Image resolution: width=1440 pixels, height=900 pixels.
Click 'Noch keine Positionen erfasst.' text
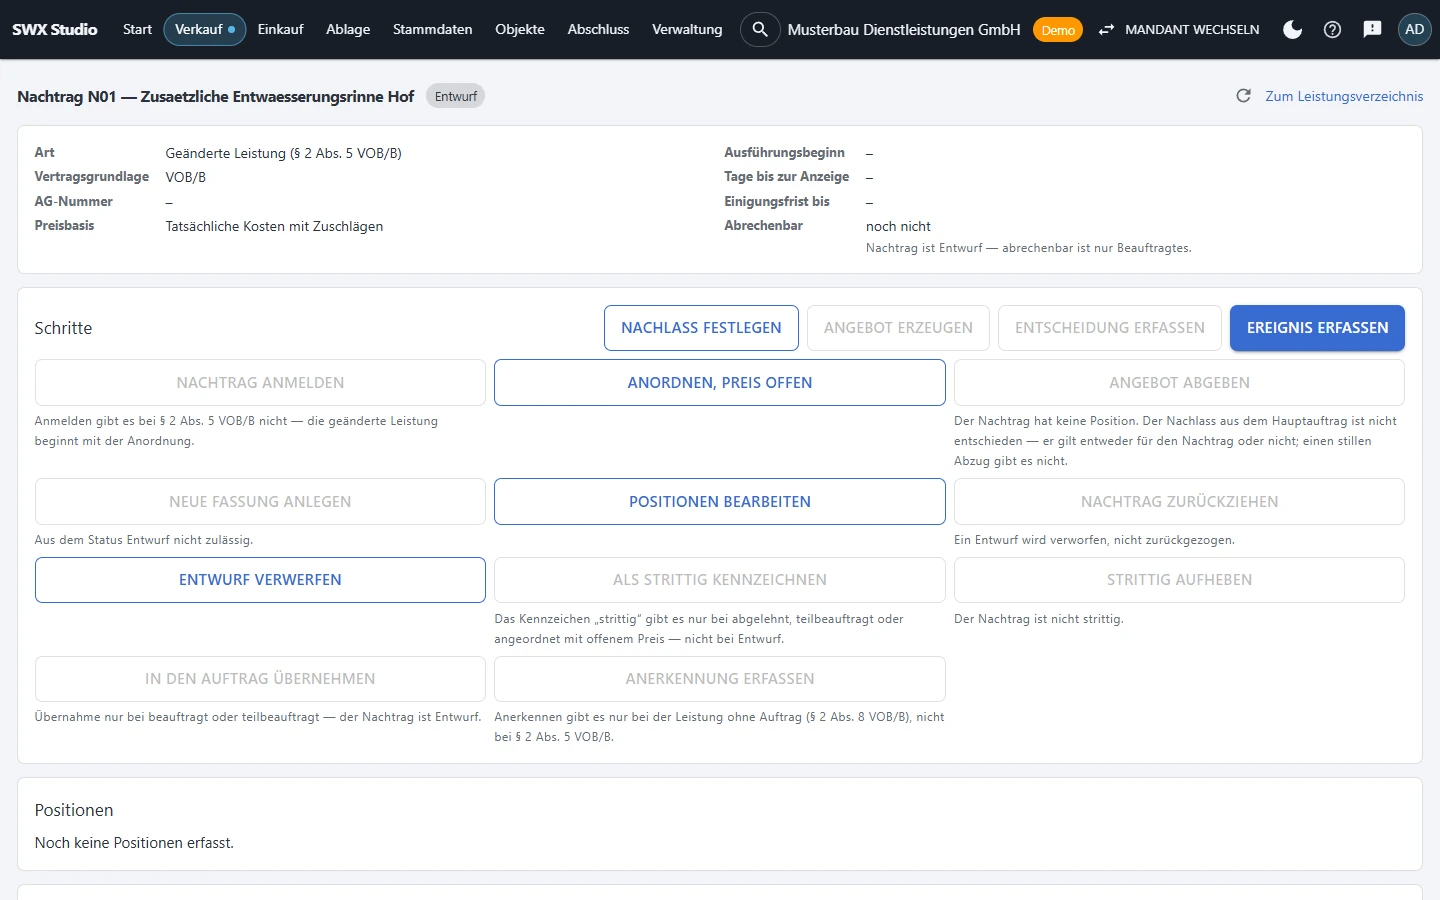pyautogui.click(x=134, y=843)
